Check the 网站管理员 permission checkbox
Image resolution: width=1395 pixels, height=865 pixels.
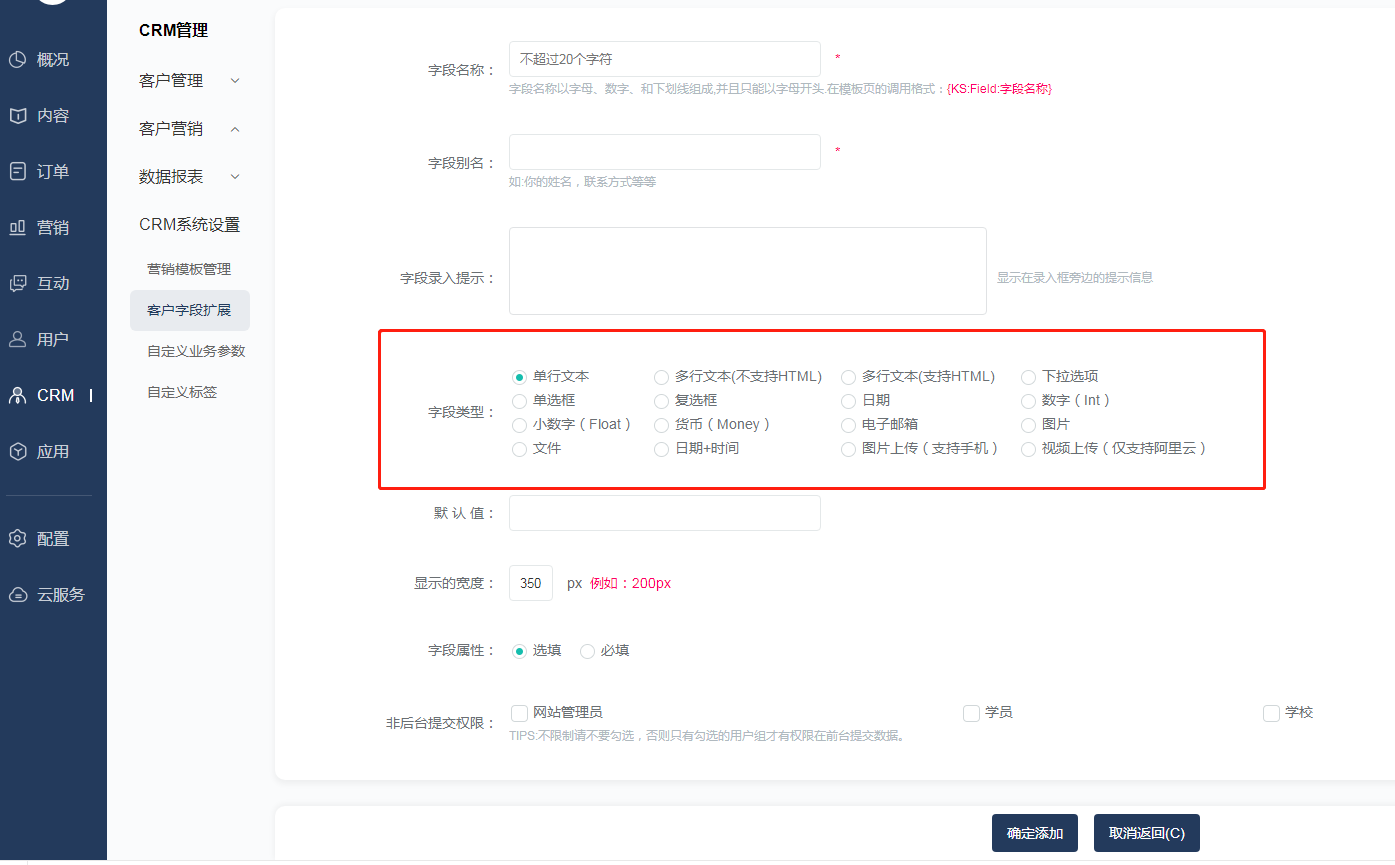click(519, 713)
